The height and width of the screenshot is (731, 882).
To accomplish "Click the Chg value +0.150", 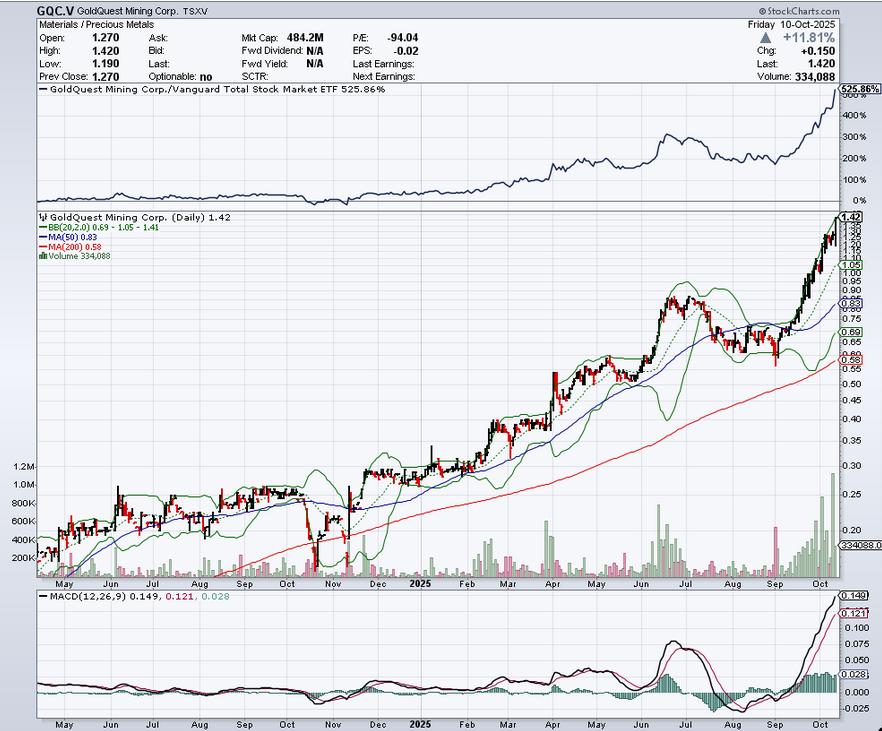I will tap(818, 51).
